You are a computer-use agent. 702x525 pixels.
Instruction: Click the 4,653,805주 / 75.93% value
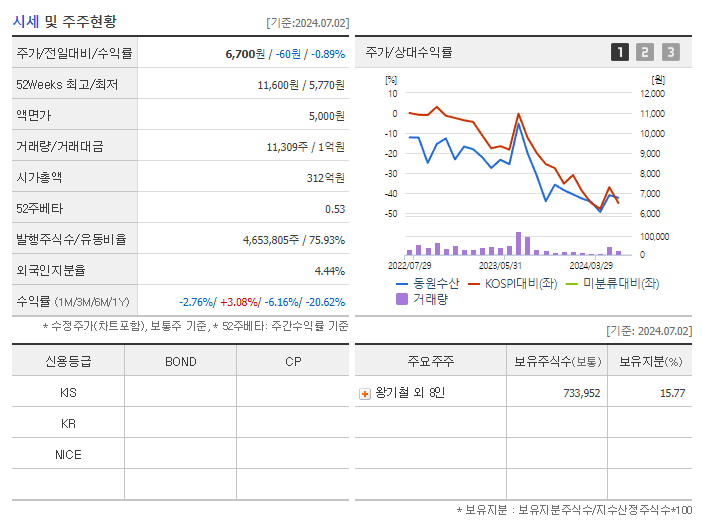tap(294, 240)
